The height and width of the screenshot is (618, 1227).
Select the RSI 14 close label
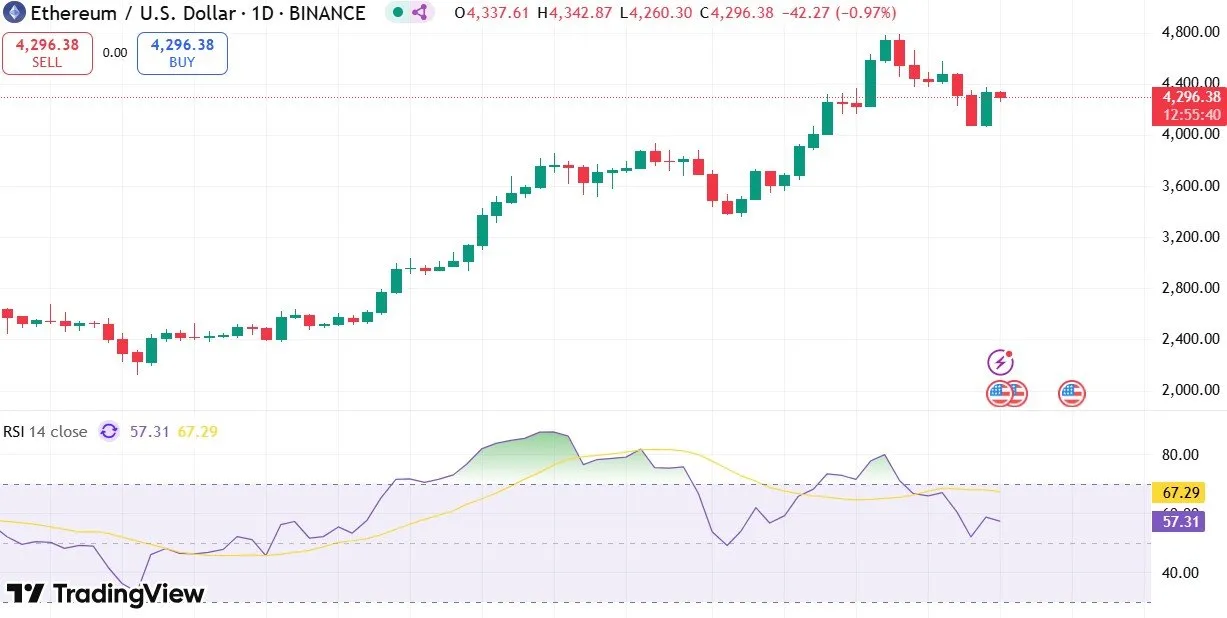tap(45, 431)
